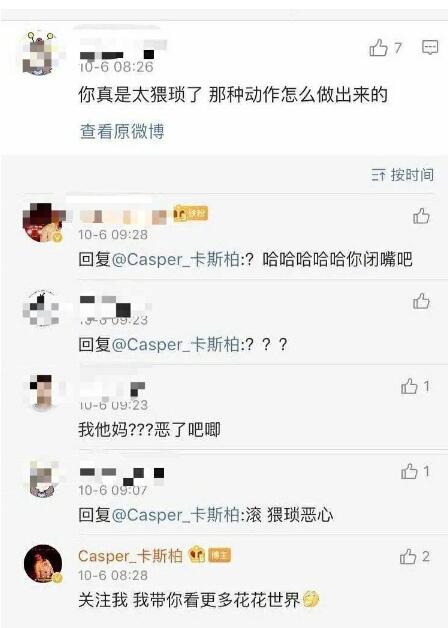Open the 查看原微博 link
The width and height of the screenshot is (448, 628).
pos(122,131)
